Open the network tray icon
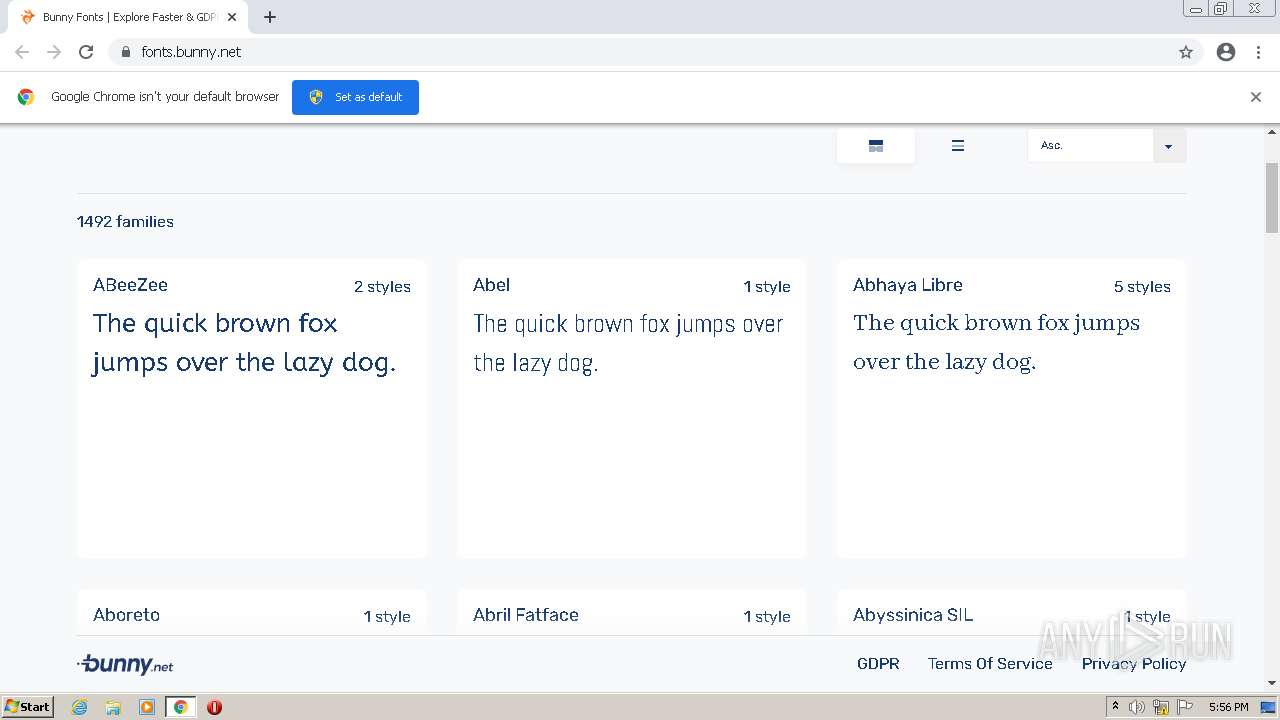The height and width of the screenshot is (720, 1280). [1161, 707]
